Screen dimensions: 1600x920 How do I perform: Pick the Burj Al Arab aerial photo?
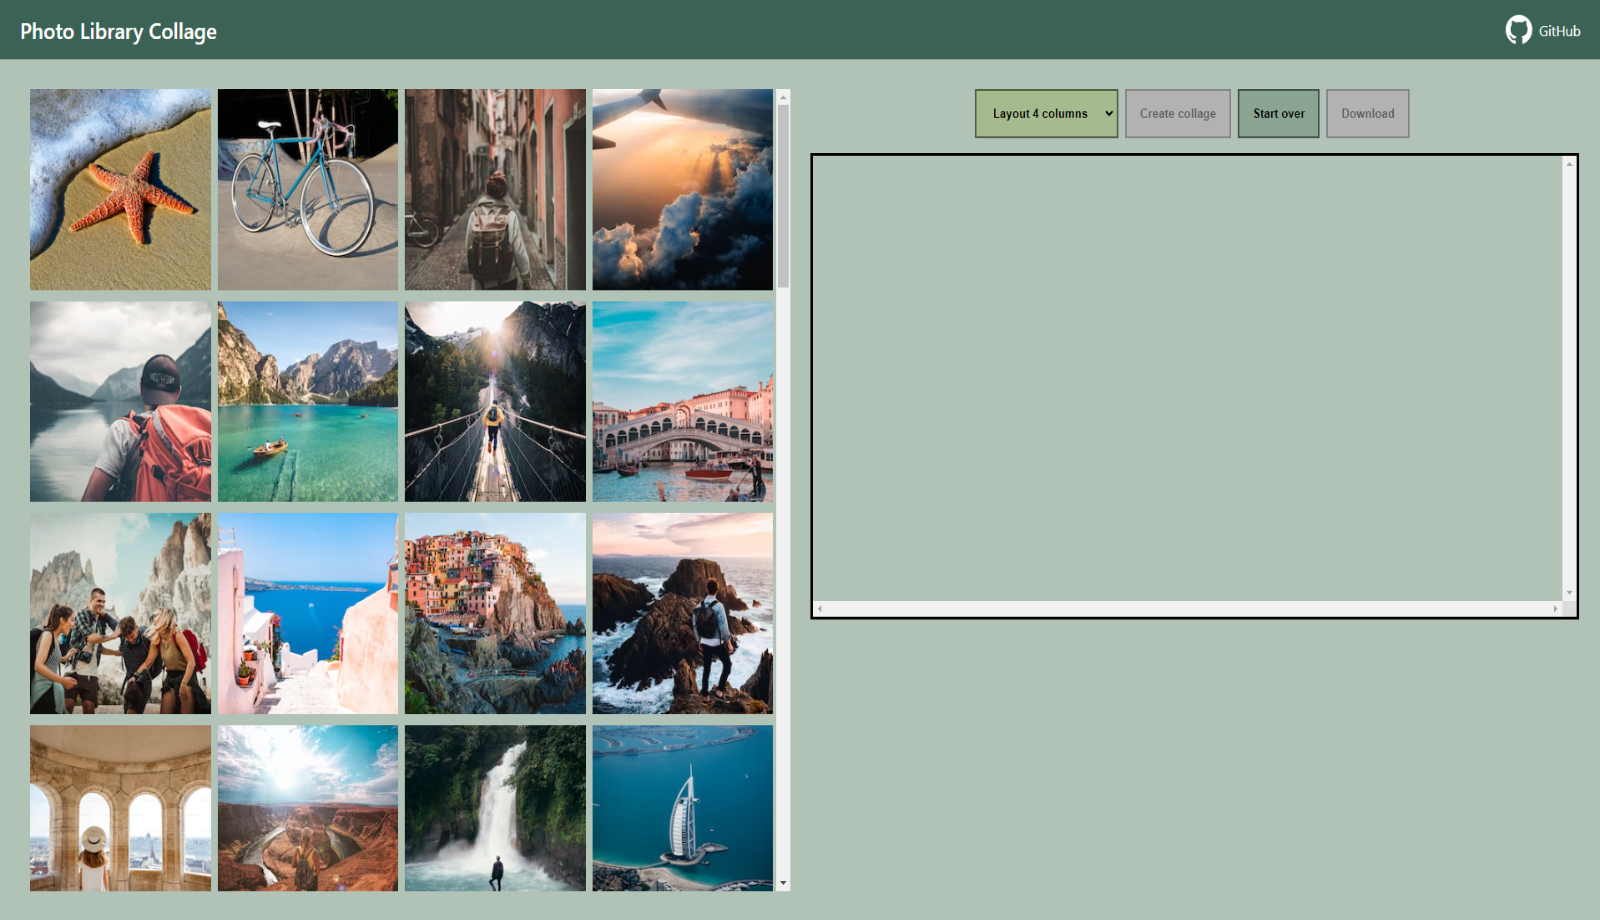pos(682,808)
